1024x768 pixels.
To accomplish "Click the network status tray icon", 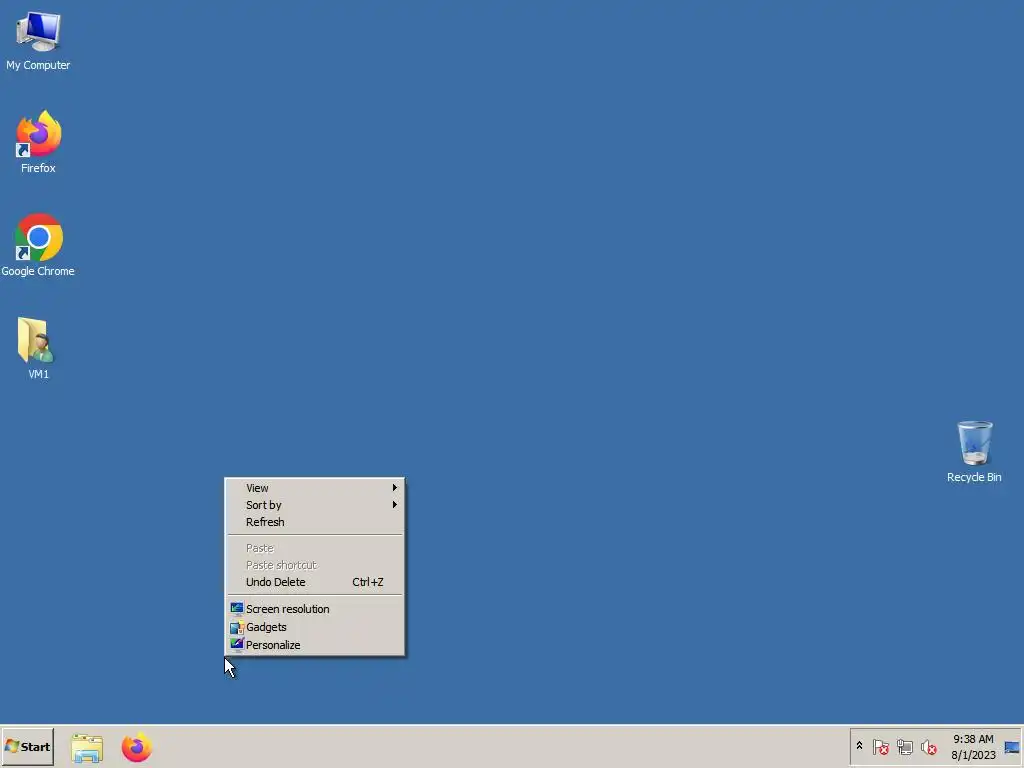I will click(904, 746).
